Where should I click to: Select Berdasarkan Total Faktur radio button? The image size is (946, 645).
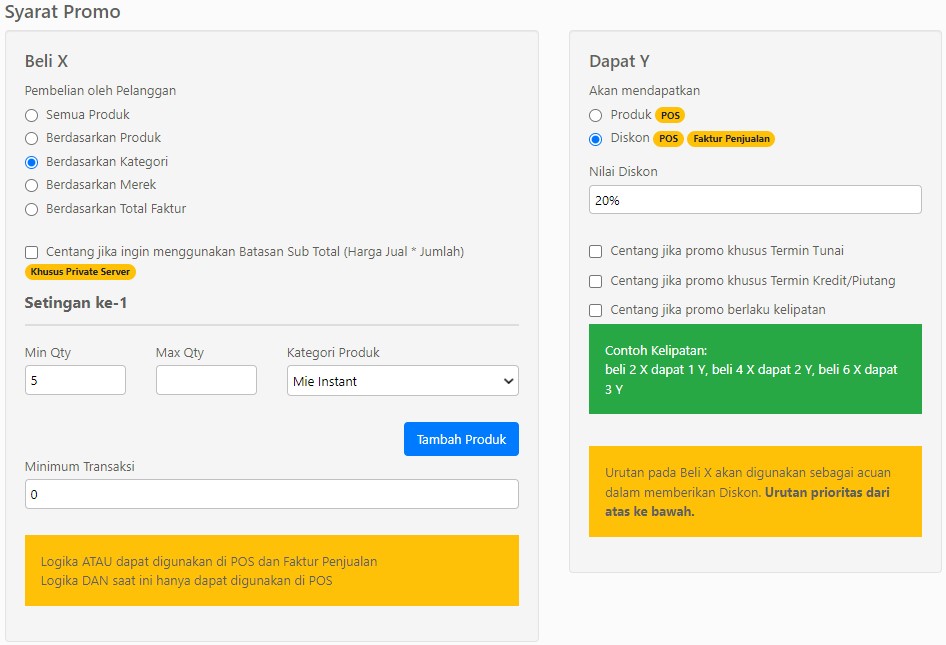coord(32,209)
